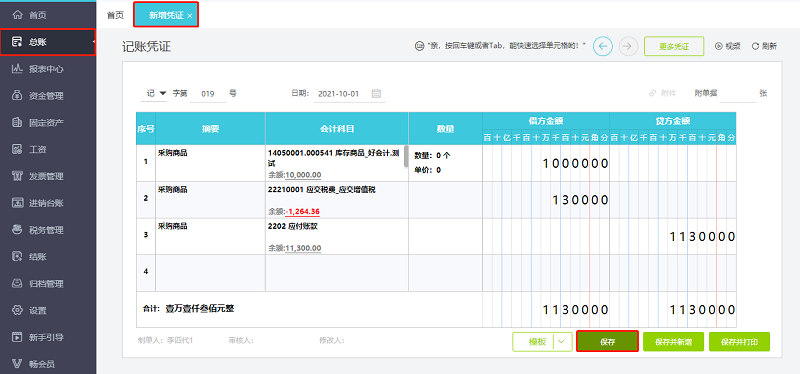Open the date picker calendar icon
This screenshot has width=800, height=374.
click(x=377, y=93)
